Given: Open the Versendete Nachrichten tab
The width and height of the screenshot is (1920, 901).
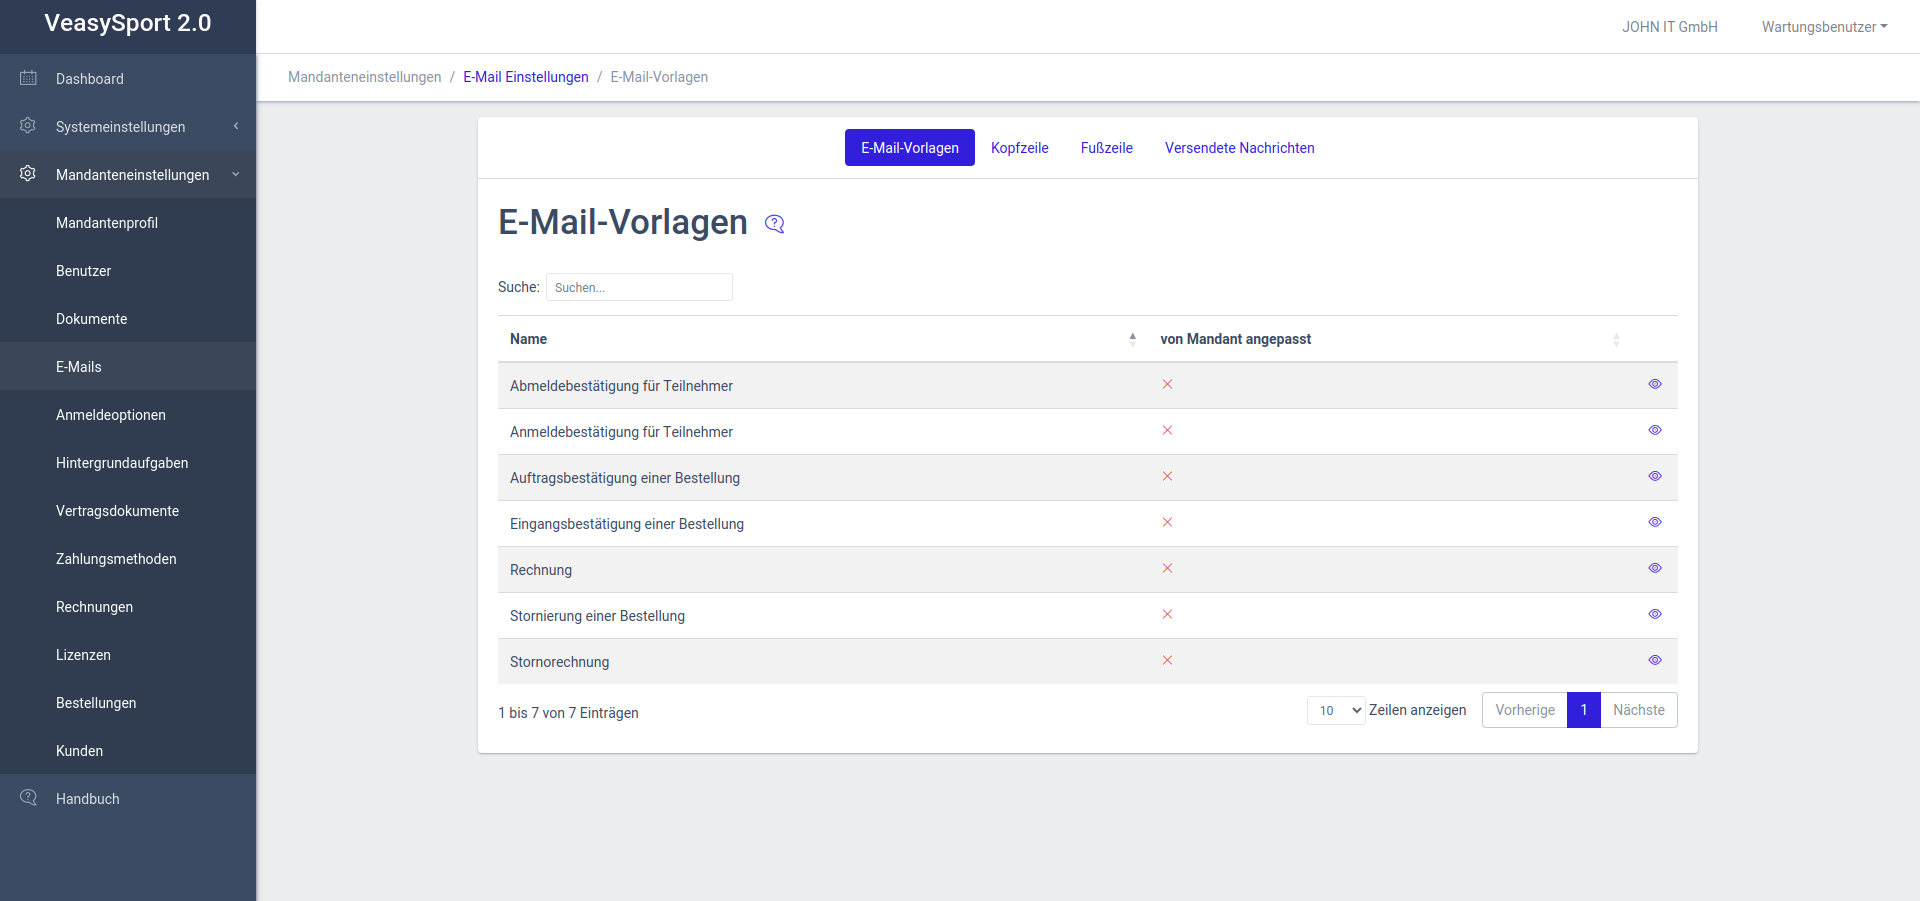Looking at the screenshot, I should click(1239, 148).
